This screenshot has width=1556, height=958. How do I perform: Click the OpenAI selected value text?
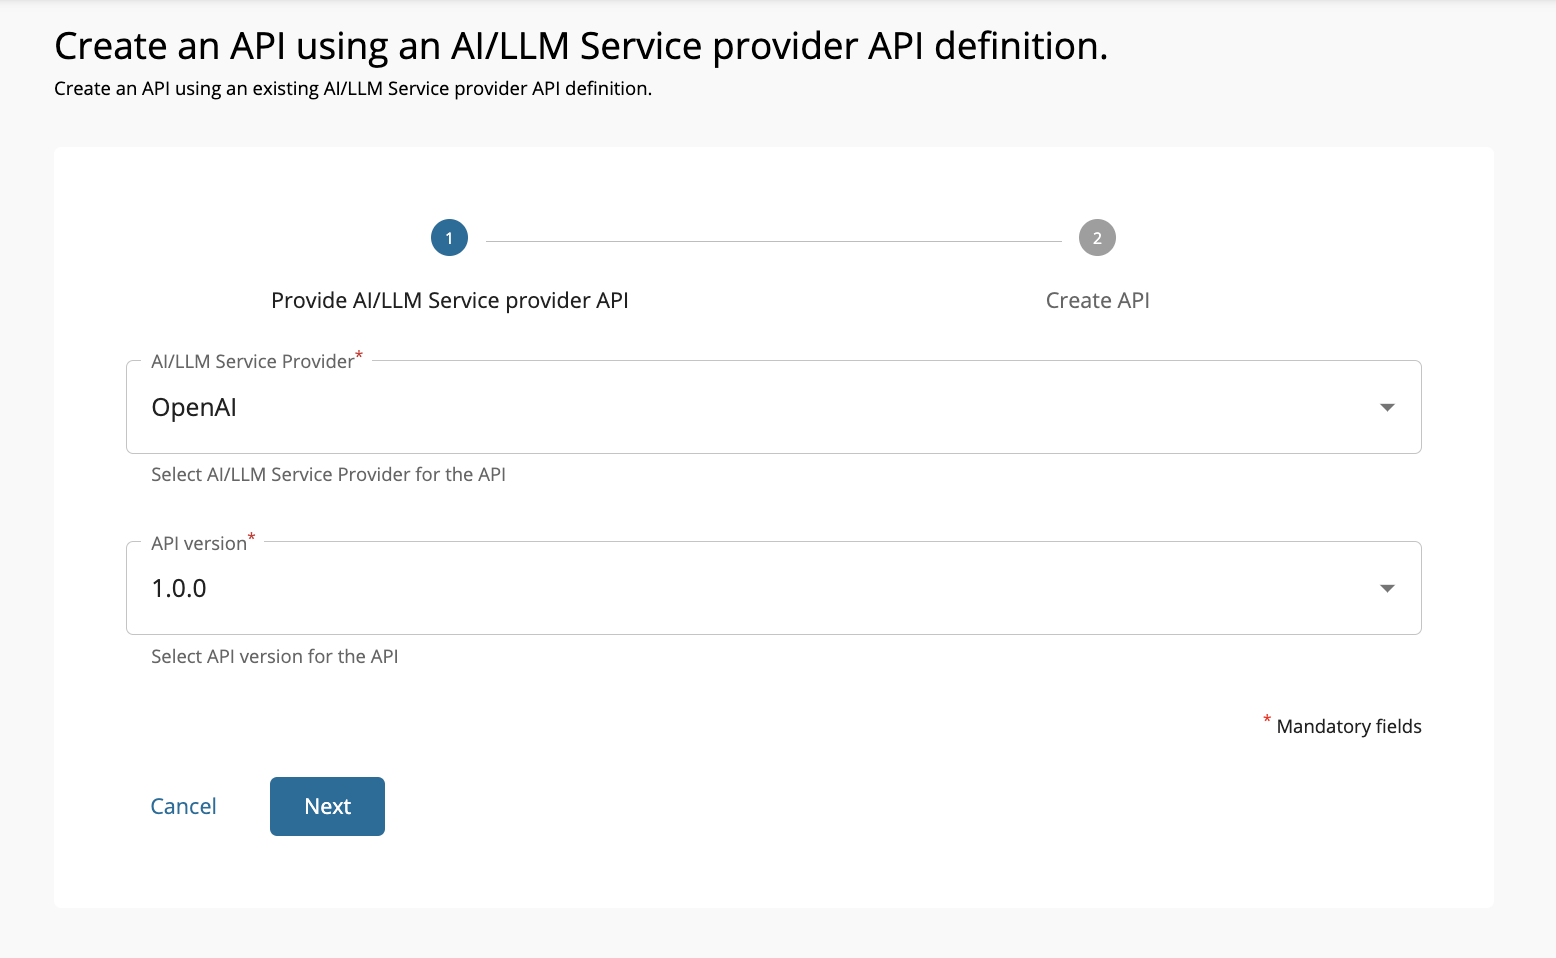193,407
